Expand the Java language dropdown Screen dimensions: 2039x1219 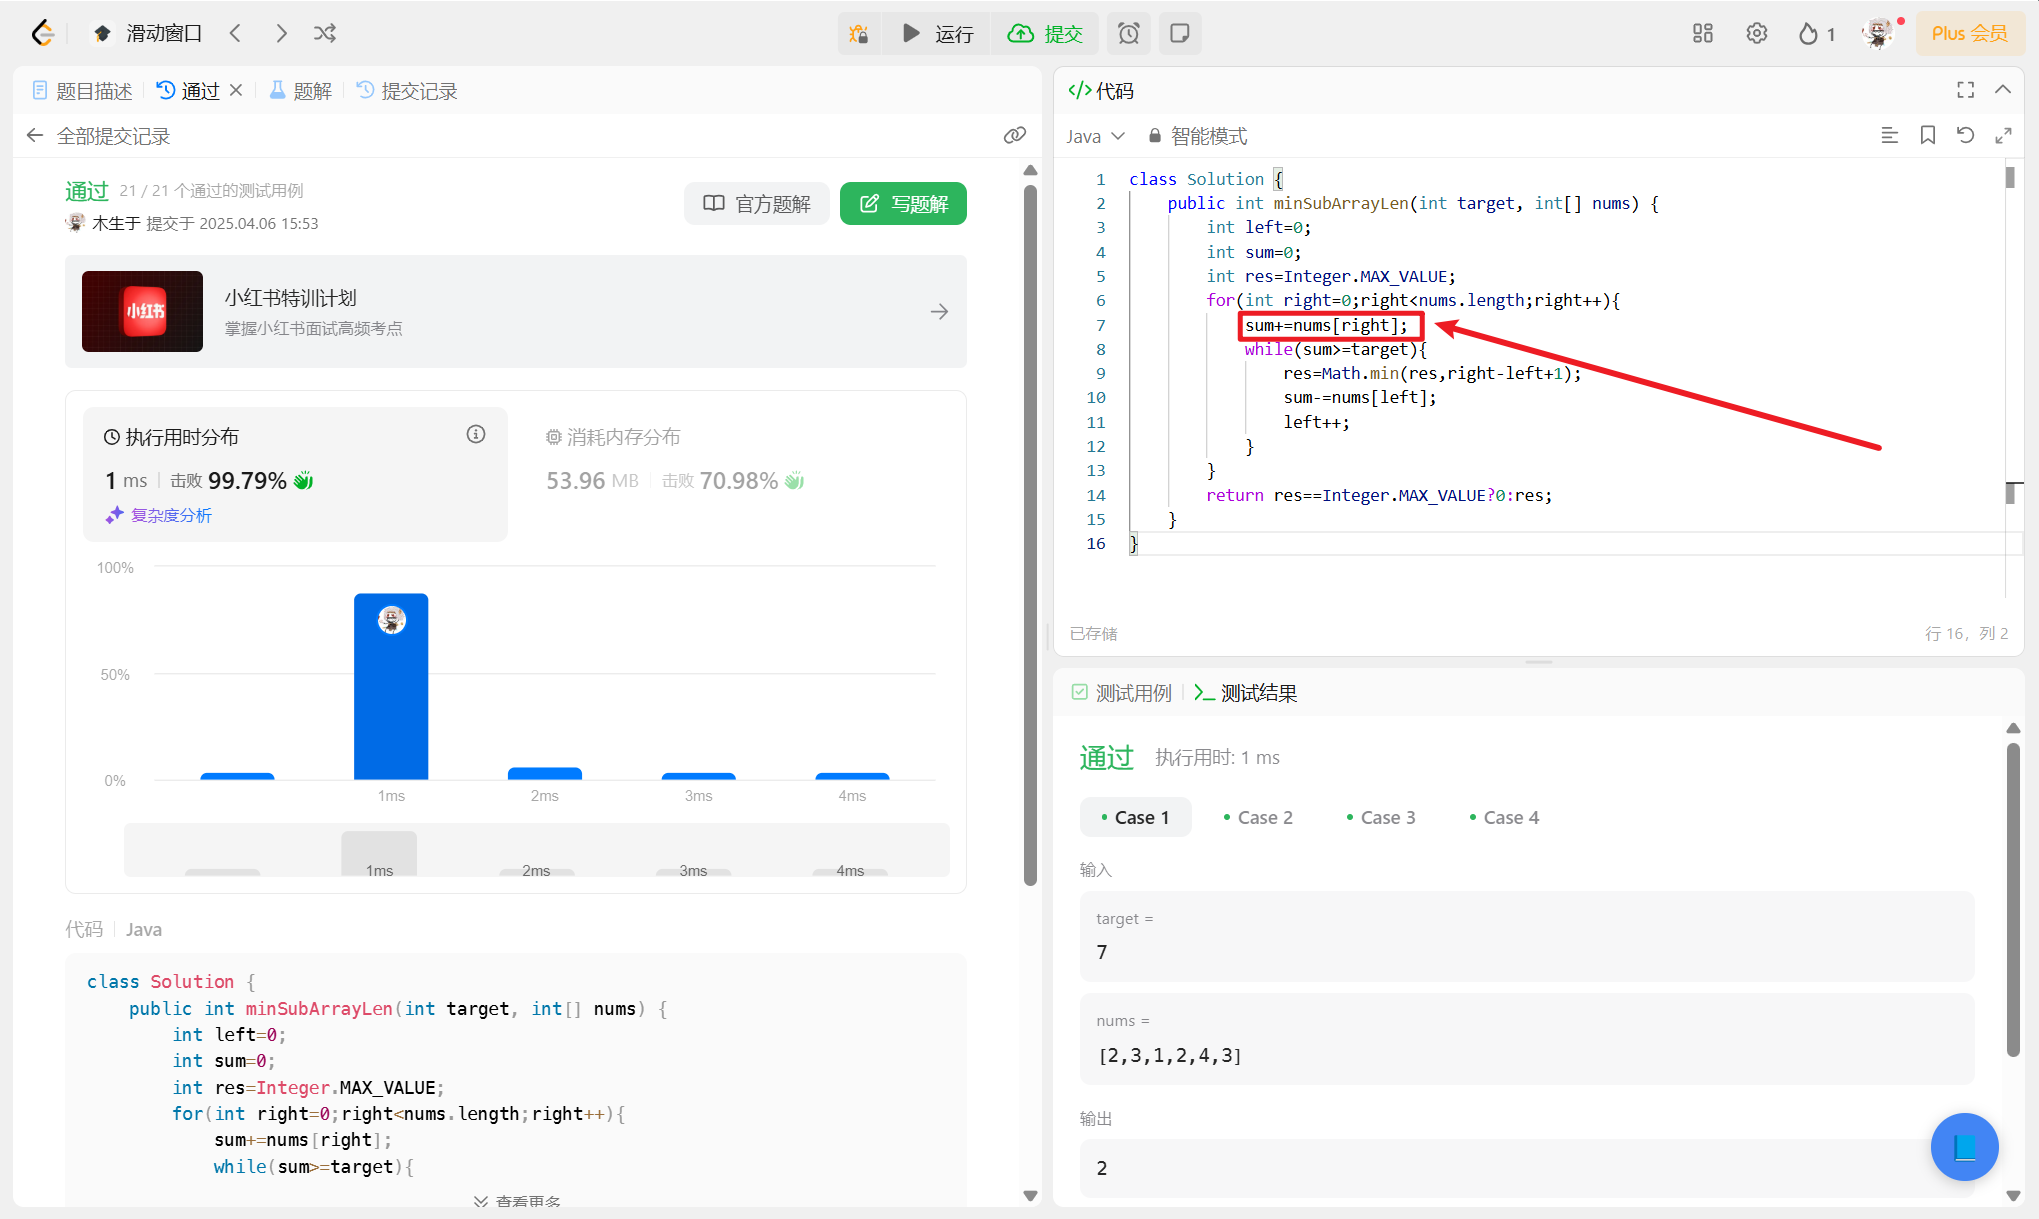click(1095, 136)
